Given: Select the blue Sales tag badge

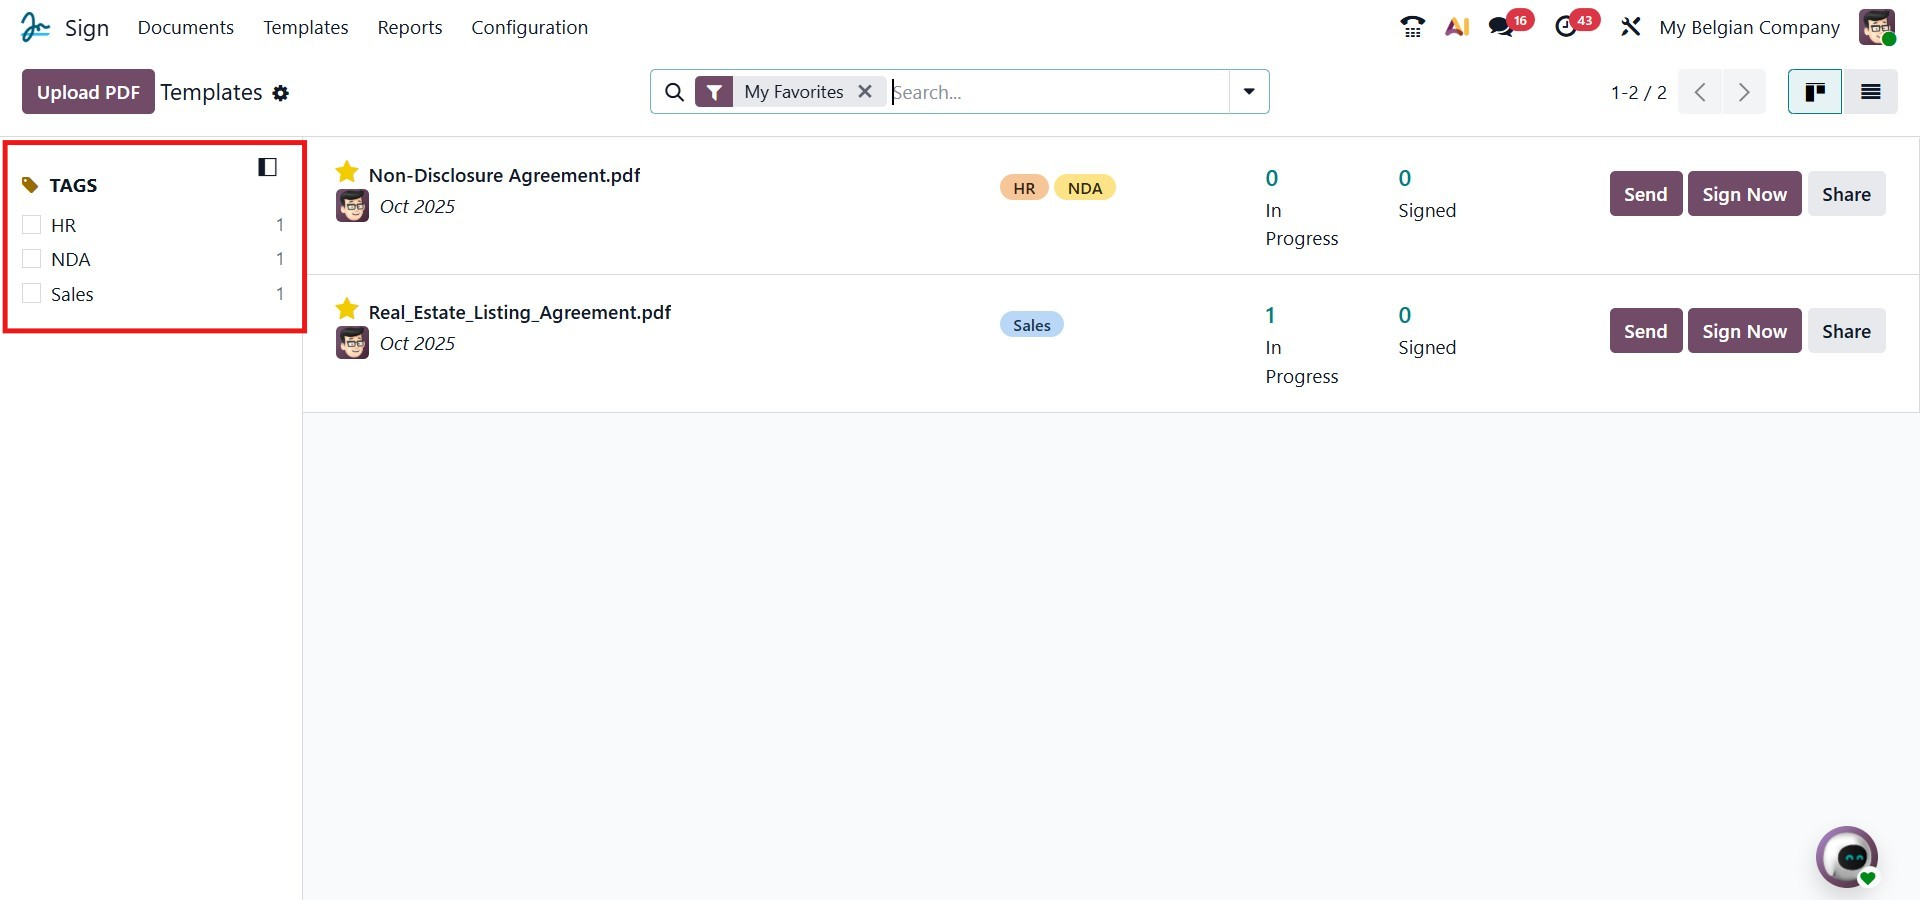Looking at the screenshot, I should [x=1031, y=325].
